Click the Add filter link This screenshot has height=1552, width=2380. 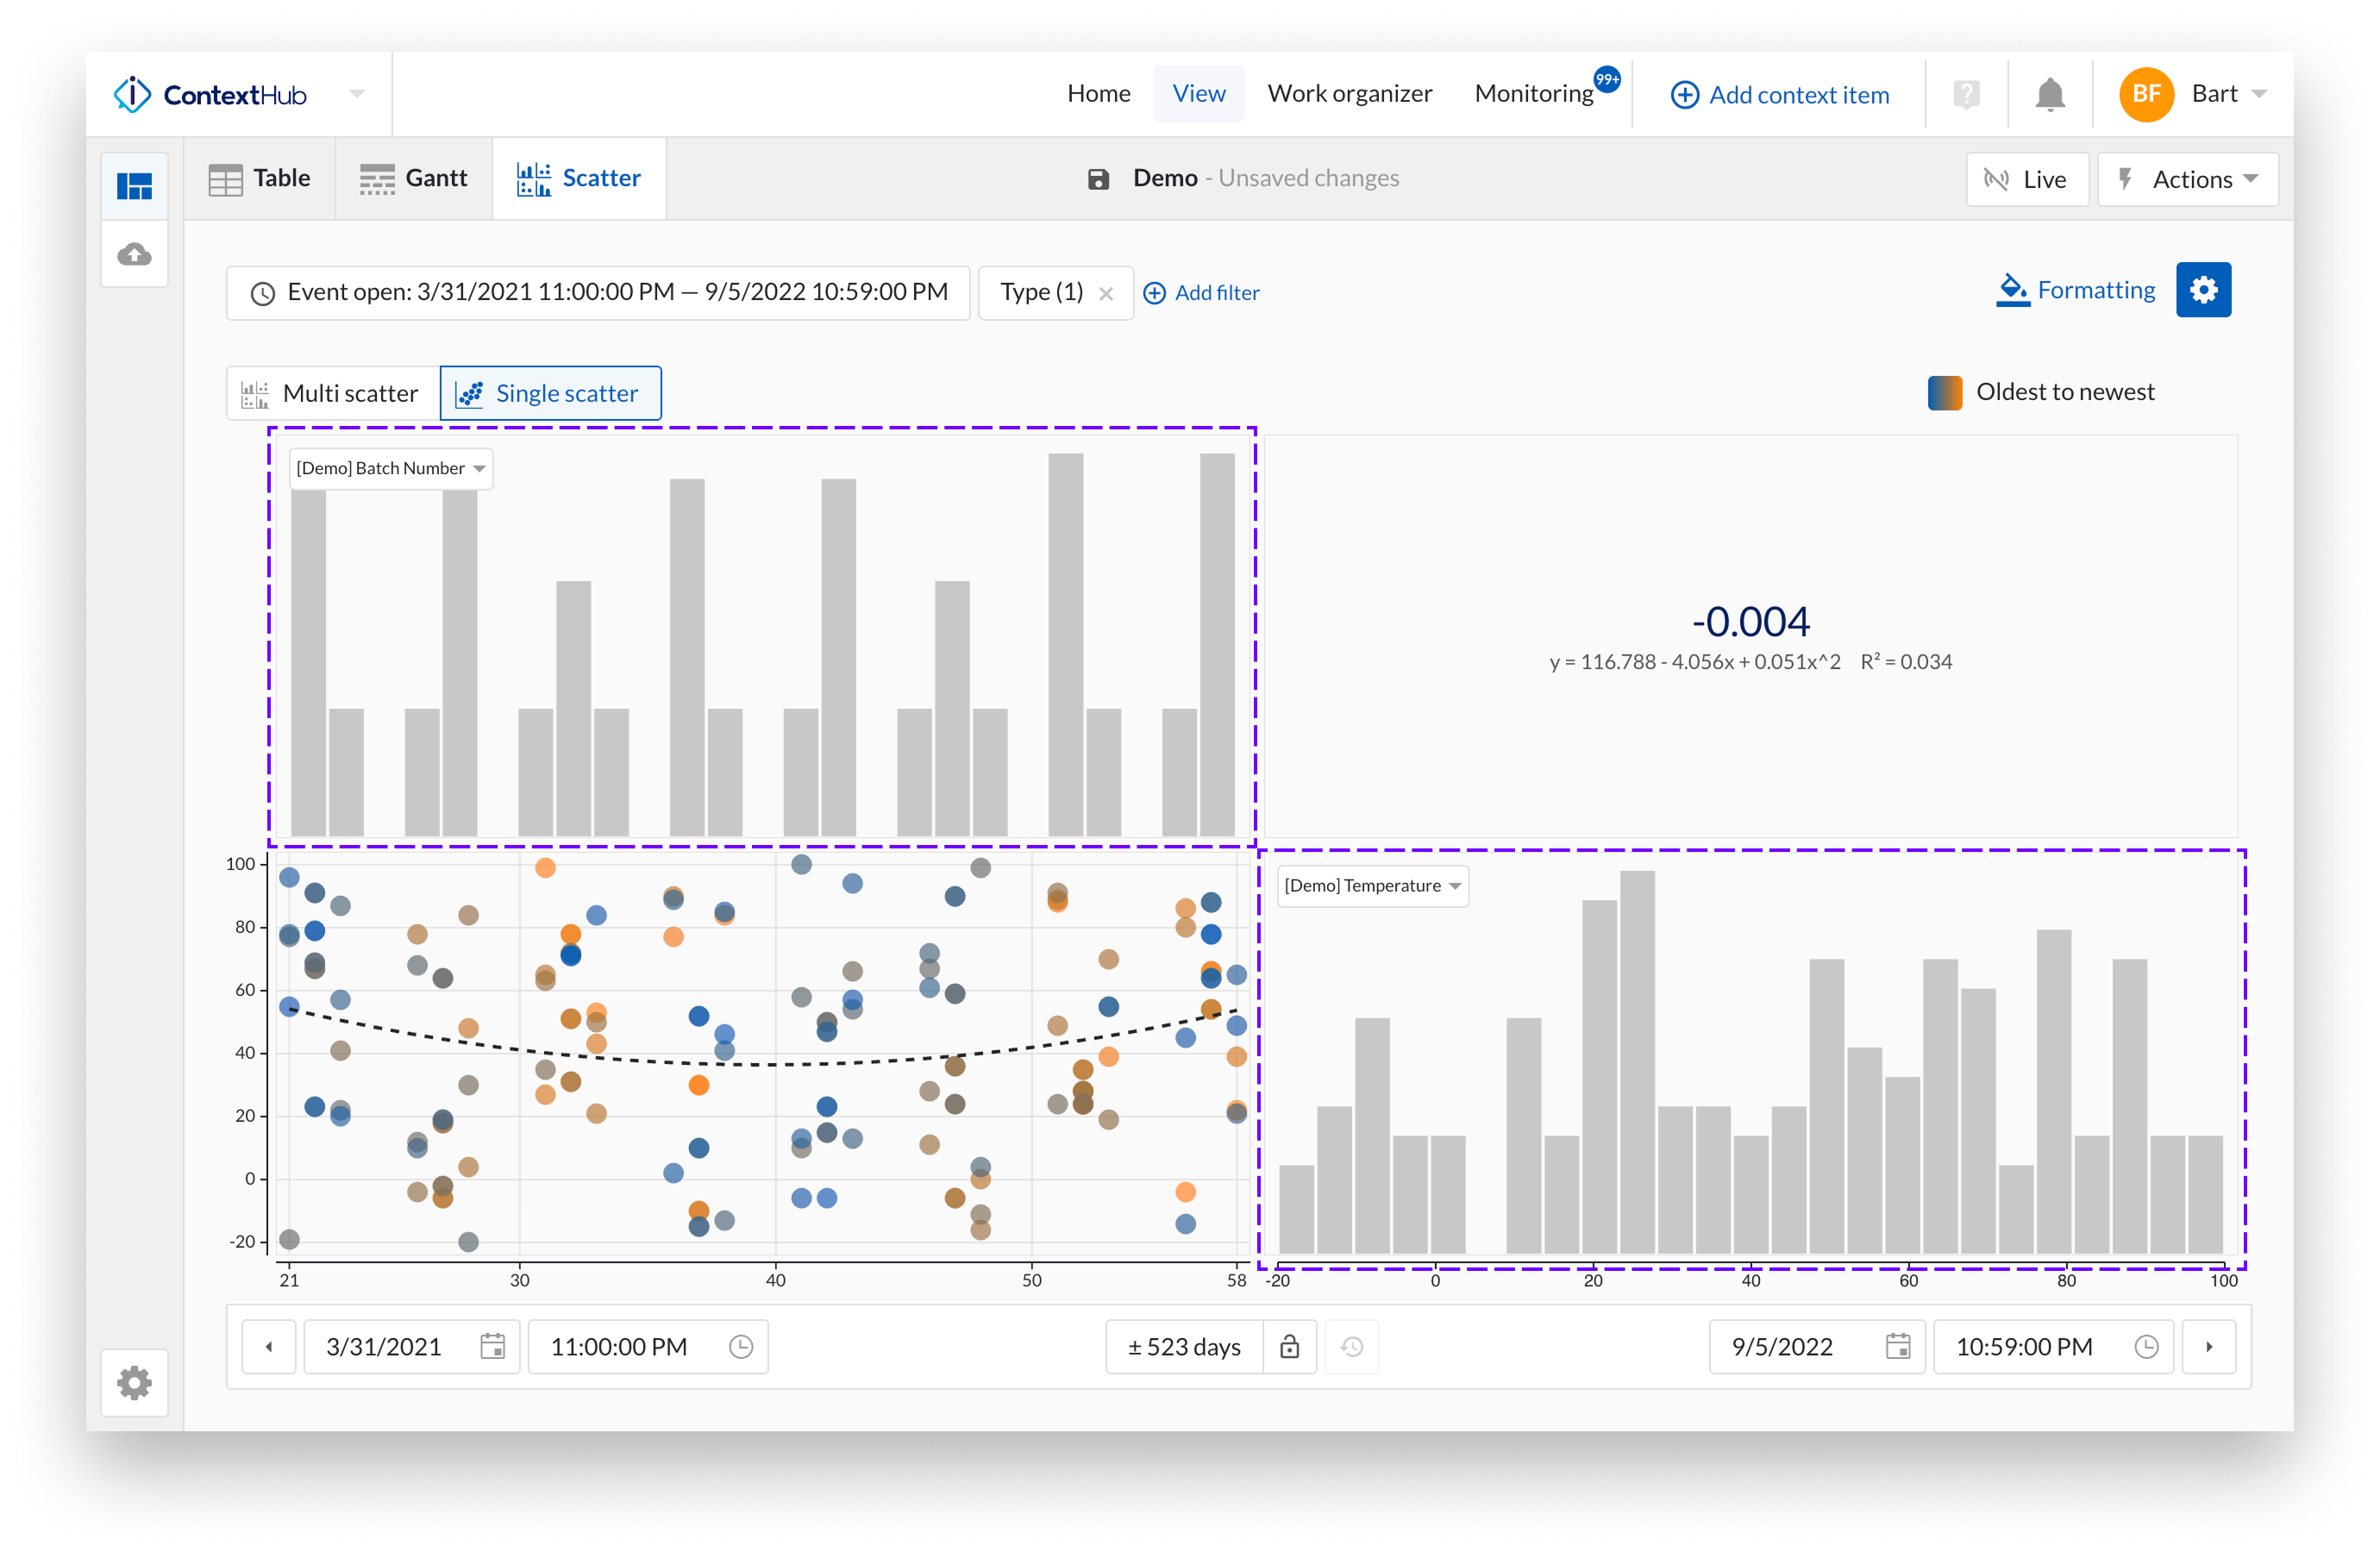click(1202, 292)
